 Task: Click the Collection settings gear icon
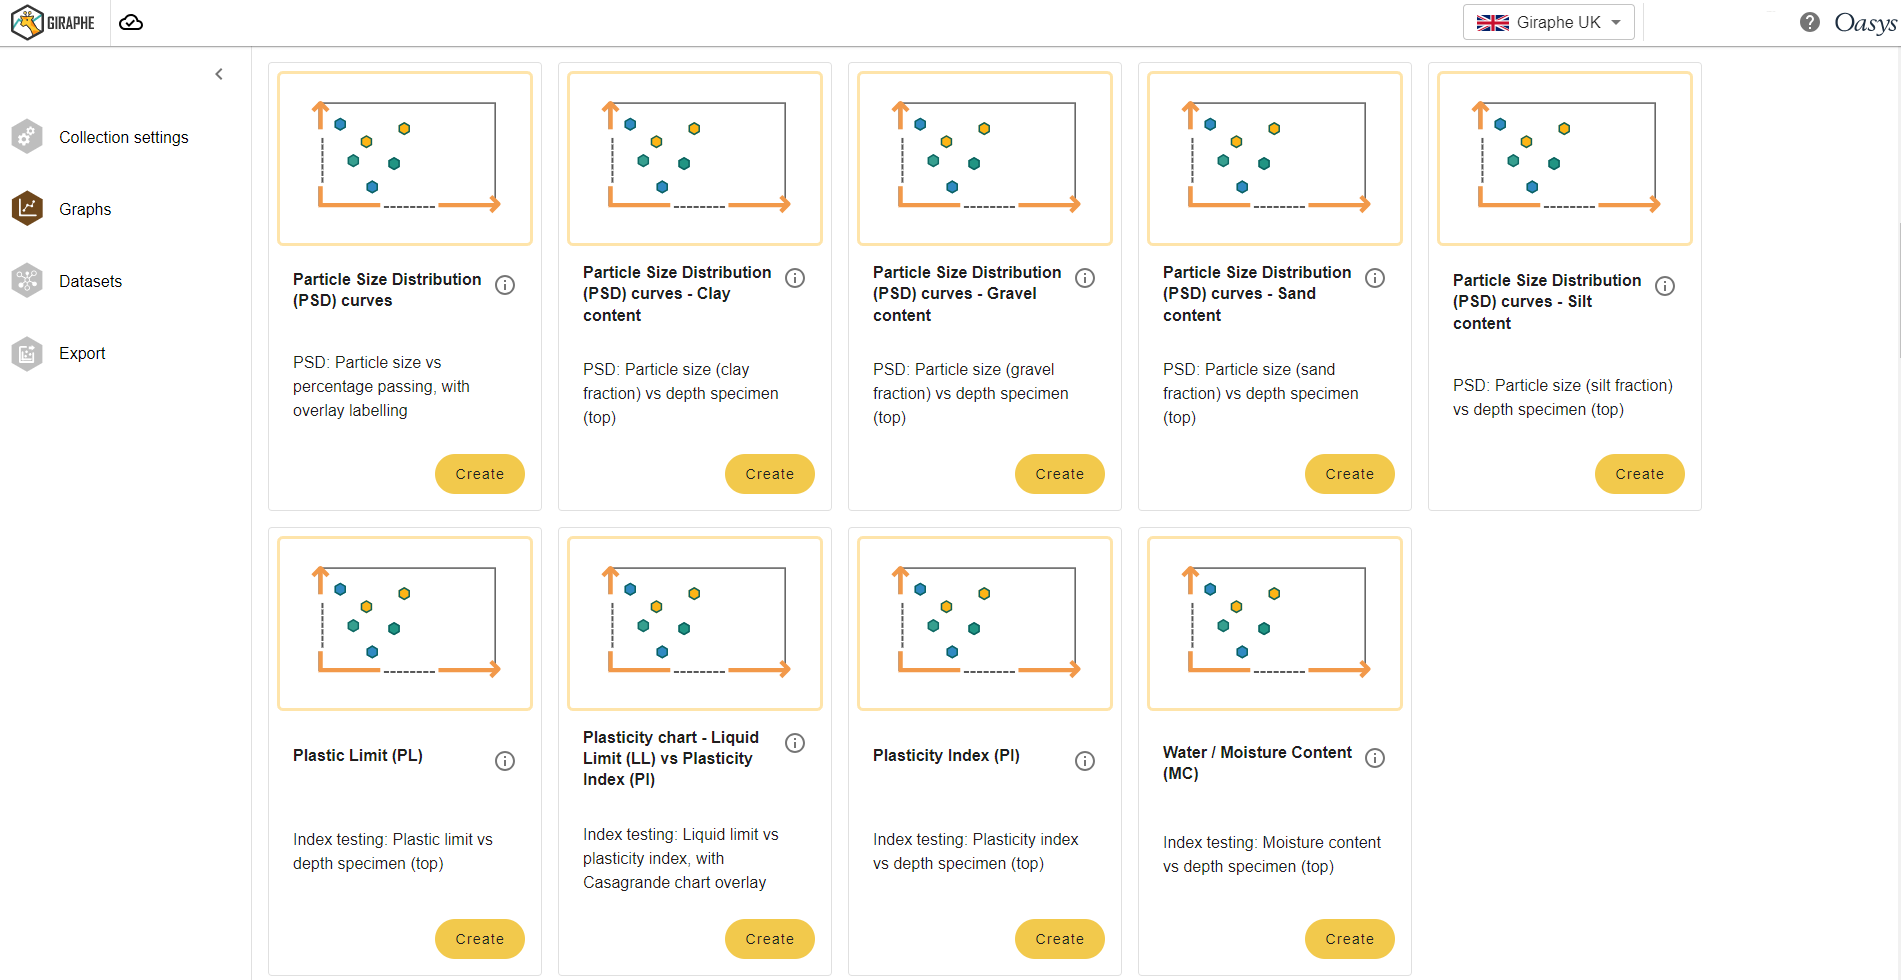27,137
